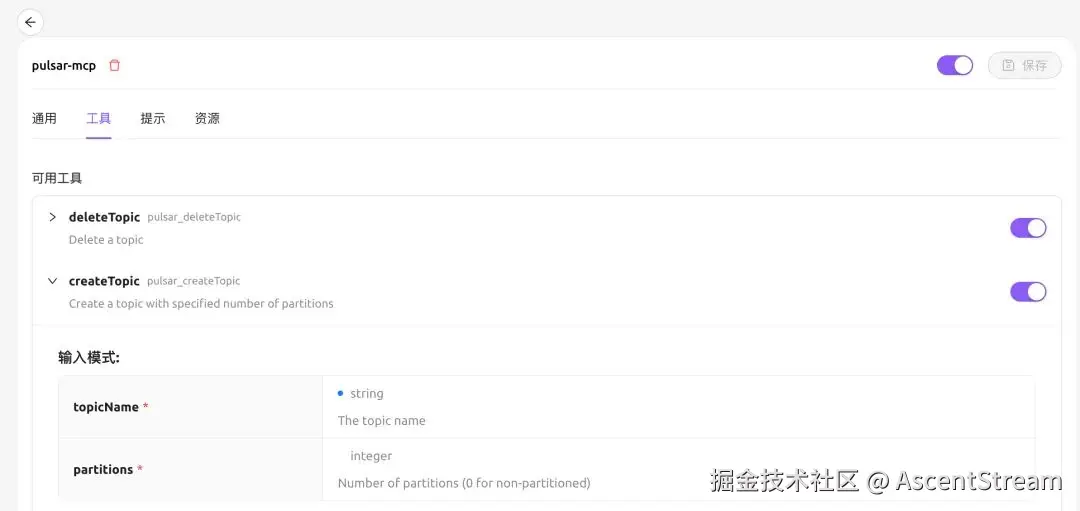Click the createTopic tool name
The height and width of the screenshot is (511, 1080).
(104, 281)
